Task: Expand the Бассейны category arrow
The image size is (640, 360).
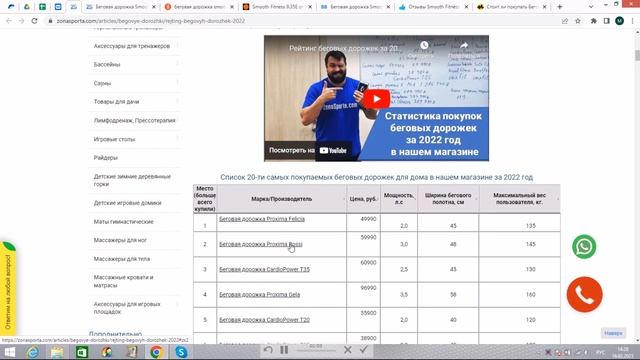Action: pos(178,64)
